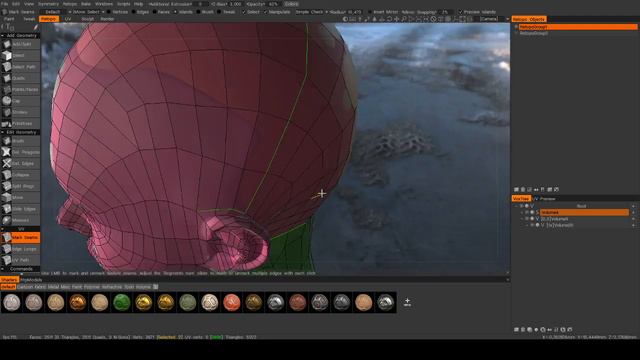Open the File menu
The width and height of the screenshot is (640, 360).
pyautogui.click(x=4, y=4)
